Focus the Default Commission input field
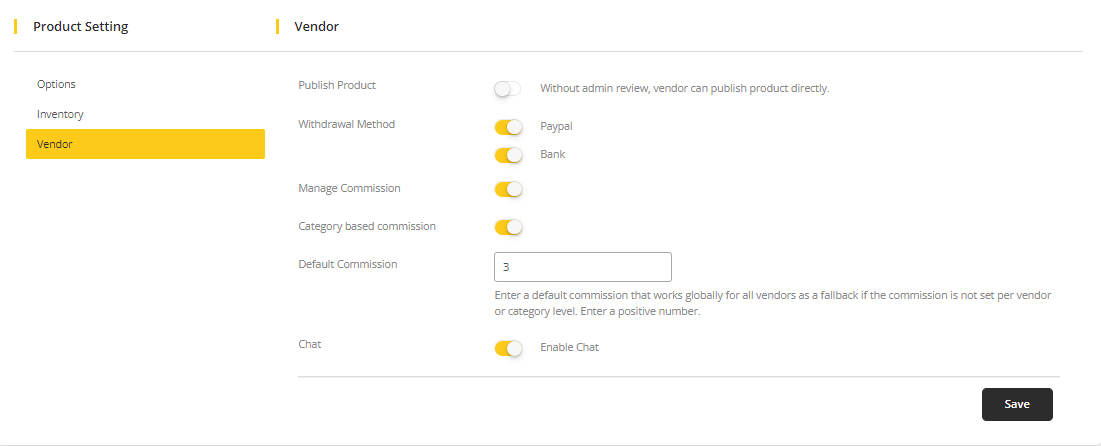 (x=582, y=267)
